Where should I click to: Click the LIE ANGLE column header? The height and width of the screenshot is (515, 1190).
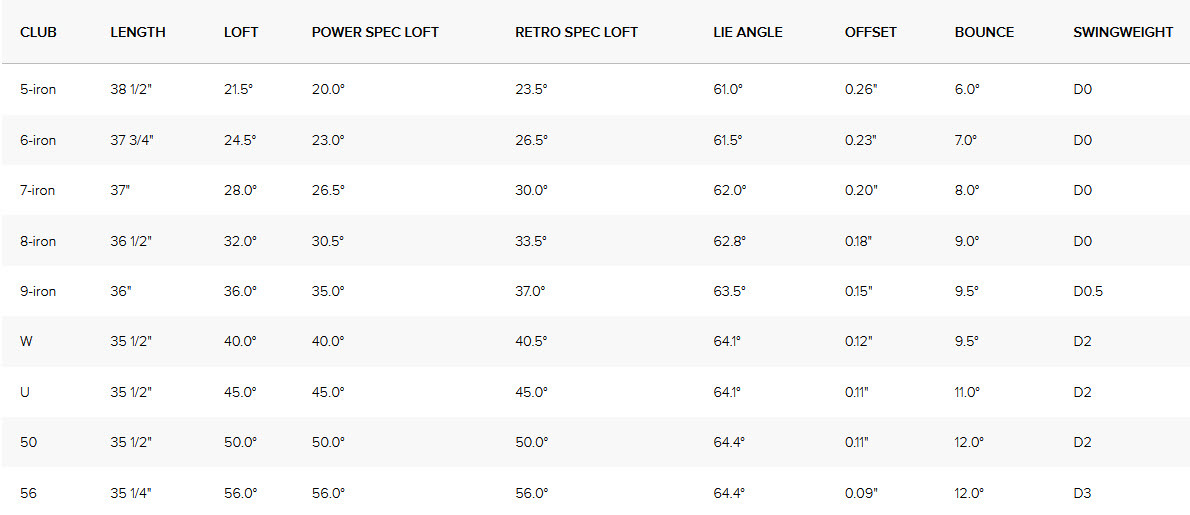748,32
